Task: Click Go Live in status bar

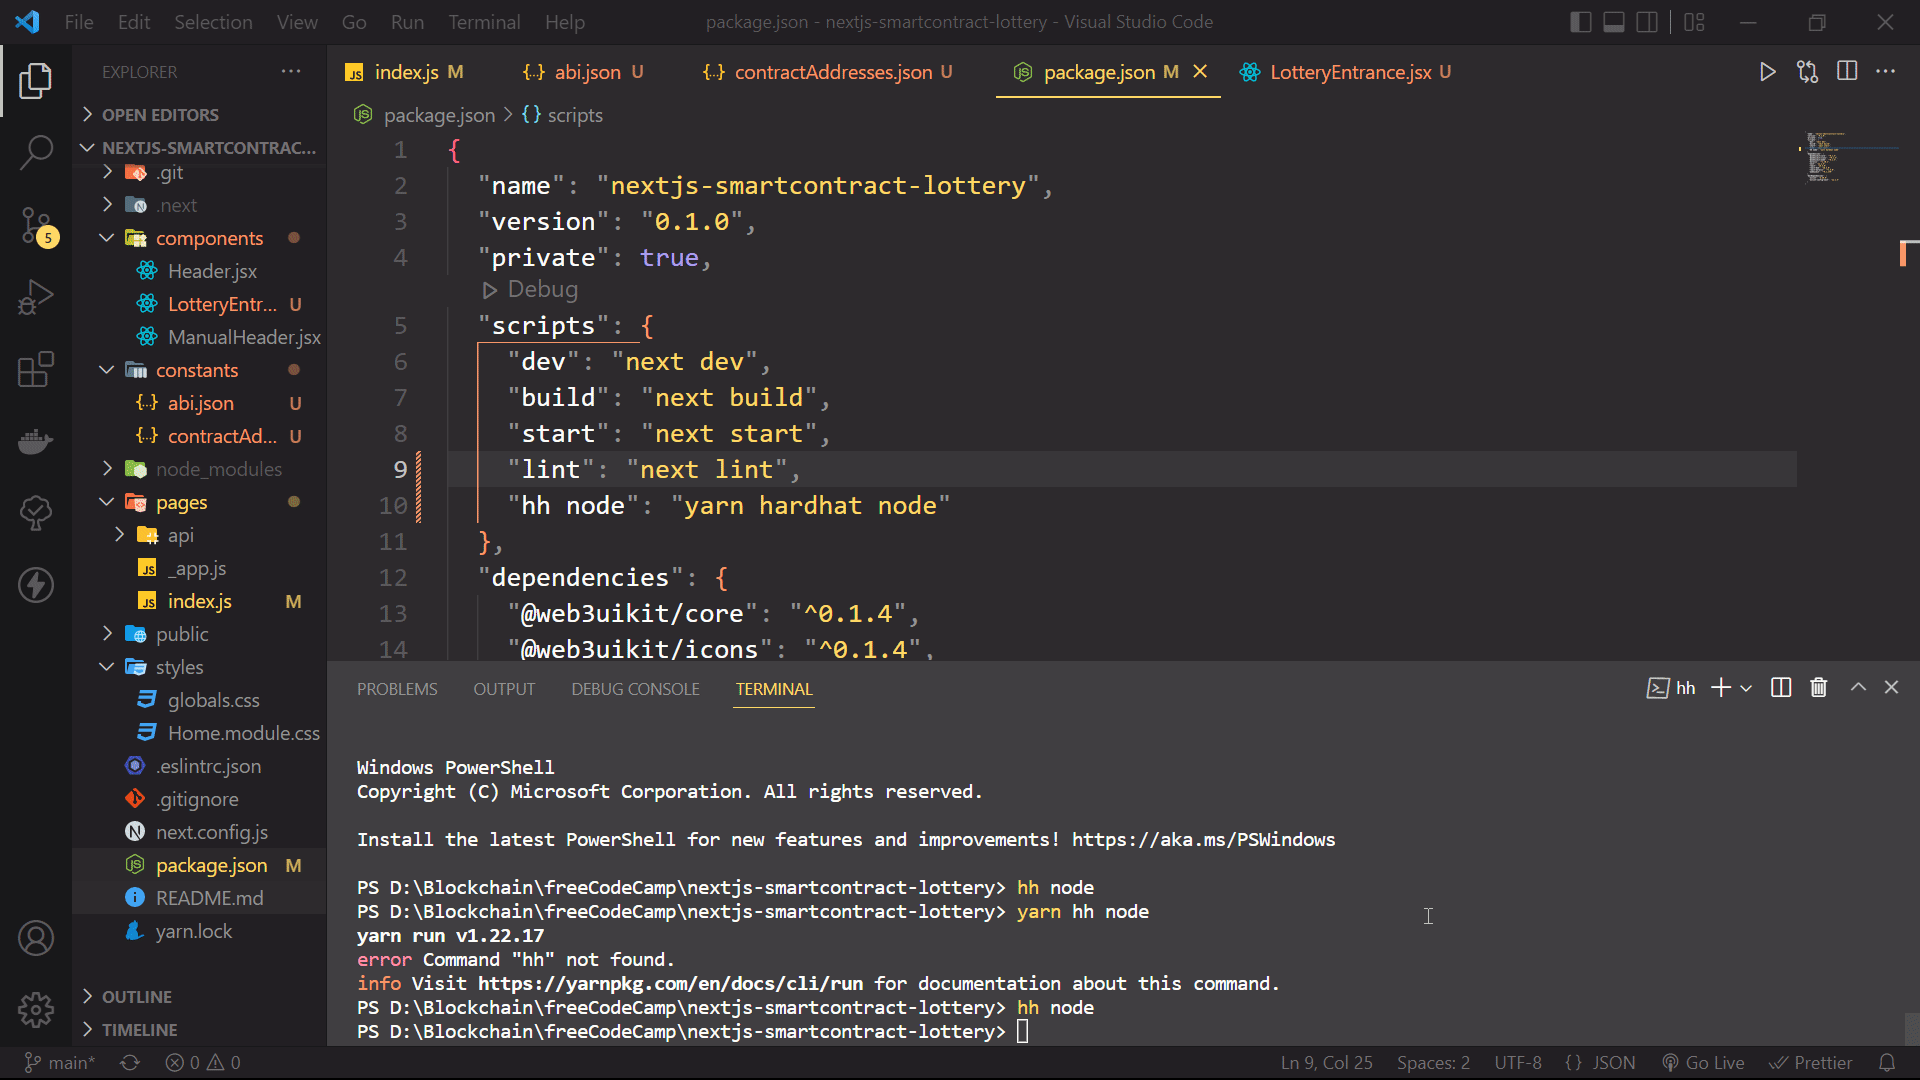Action: point(1703,1063)
